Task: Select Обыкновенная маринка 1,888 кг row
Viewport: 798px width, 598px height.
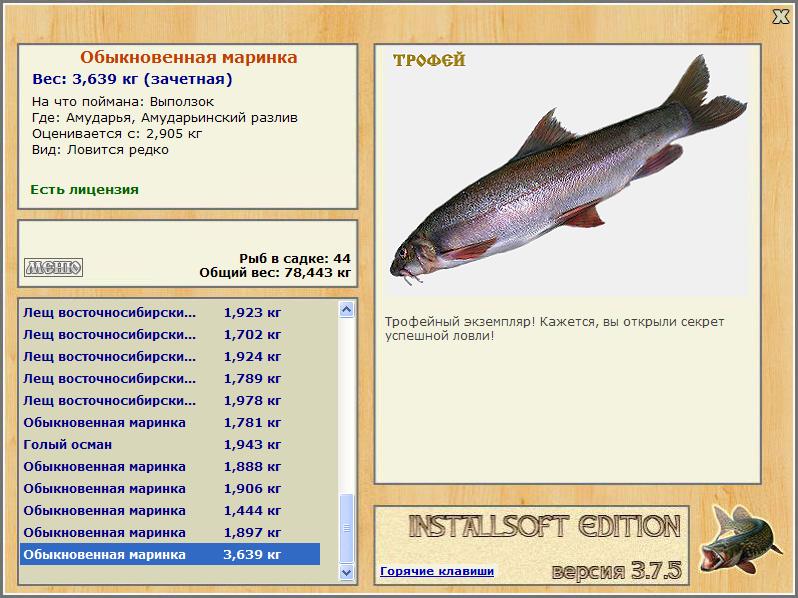Action: coord(170,466)
